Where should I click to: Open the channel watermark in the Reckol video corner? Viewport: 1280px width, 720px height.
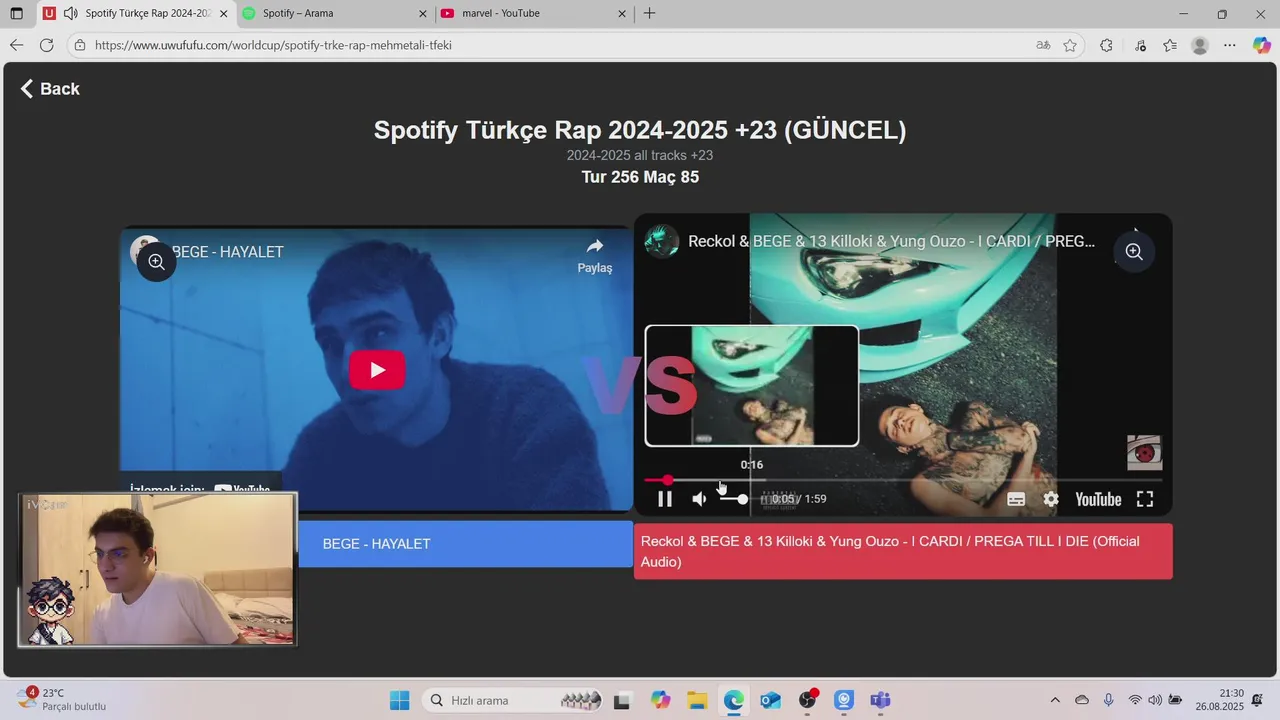(1144, 453)
